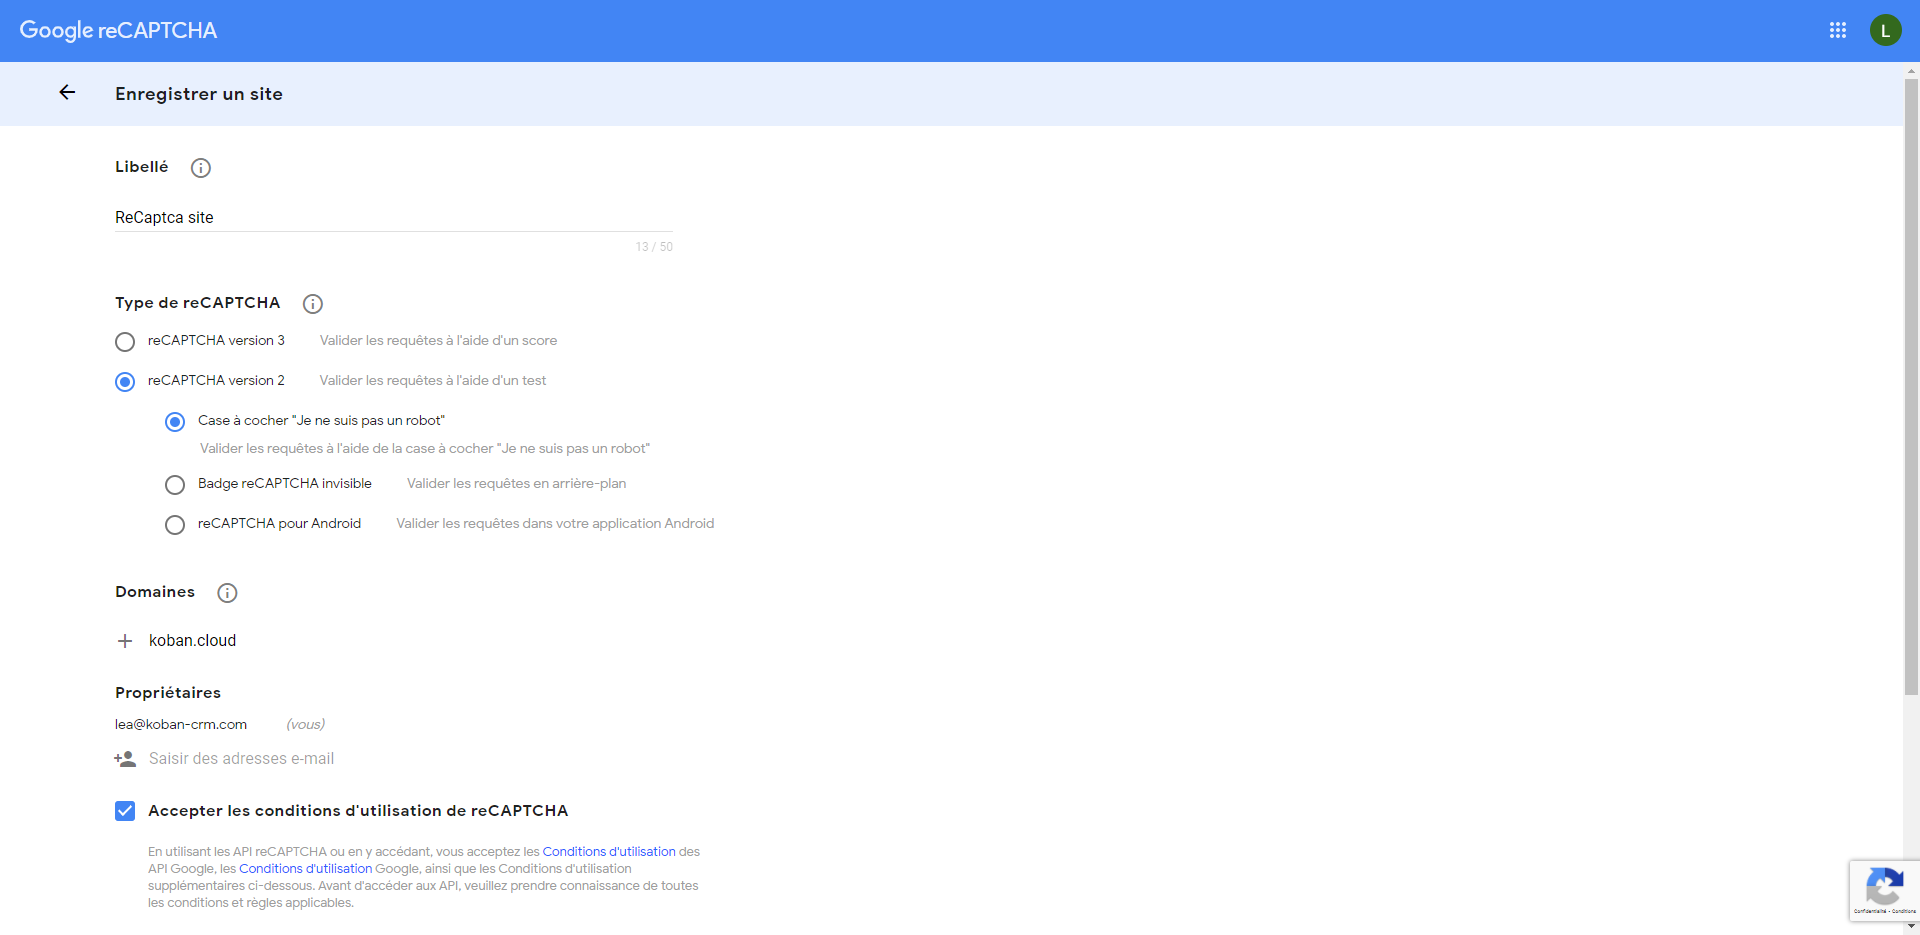Click the scrollbar down arrow

point(1911,927)
